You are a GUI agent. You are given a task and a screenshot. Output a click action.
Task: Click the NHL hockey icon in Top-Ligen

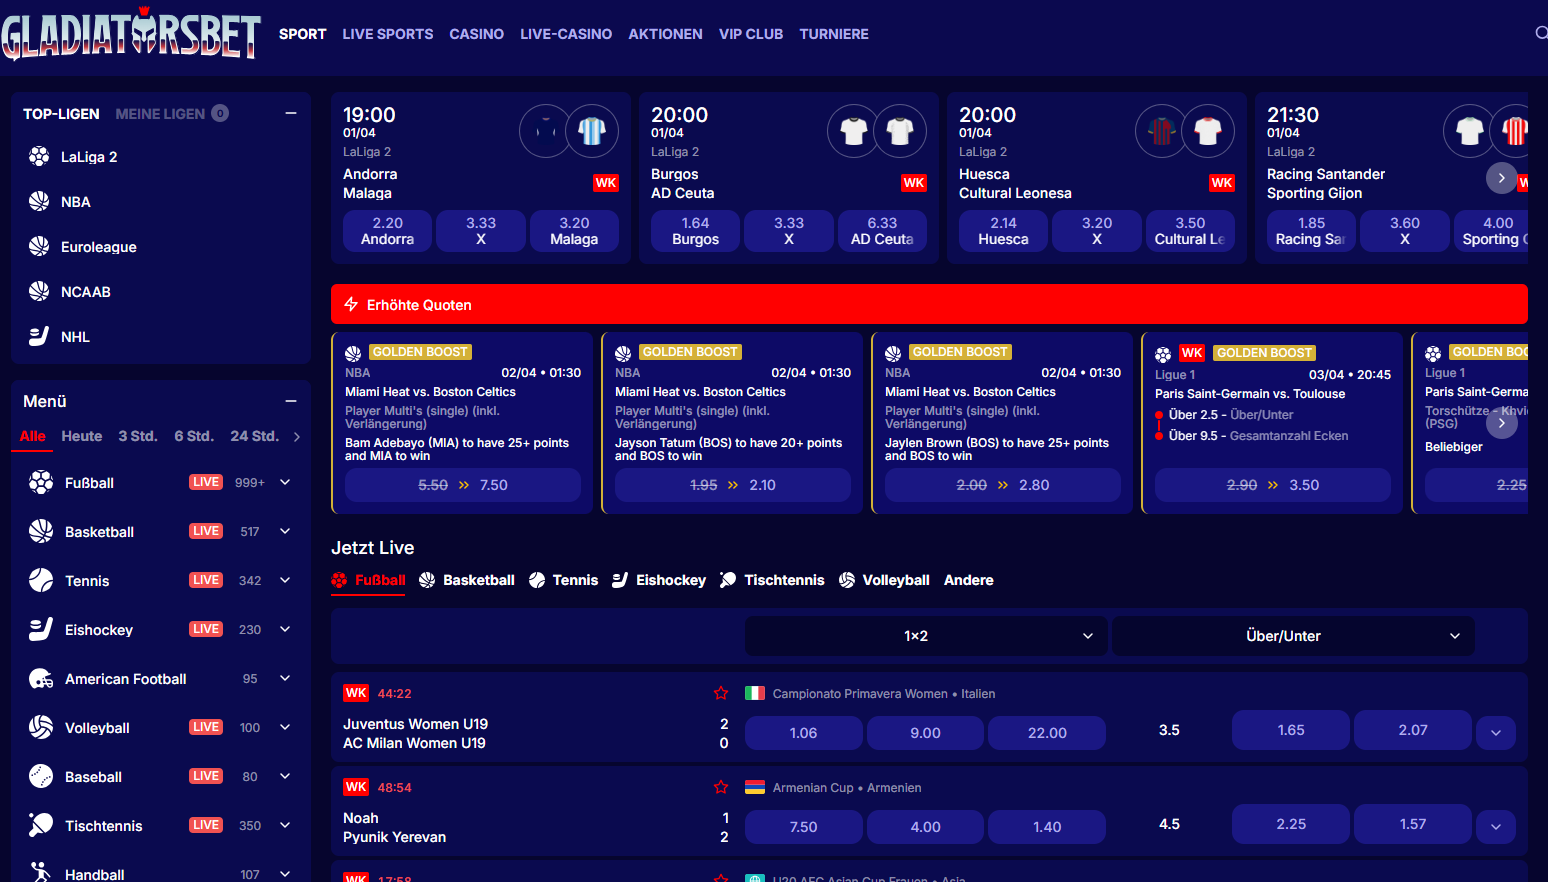coord(39,337)
